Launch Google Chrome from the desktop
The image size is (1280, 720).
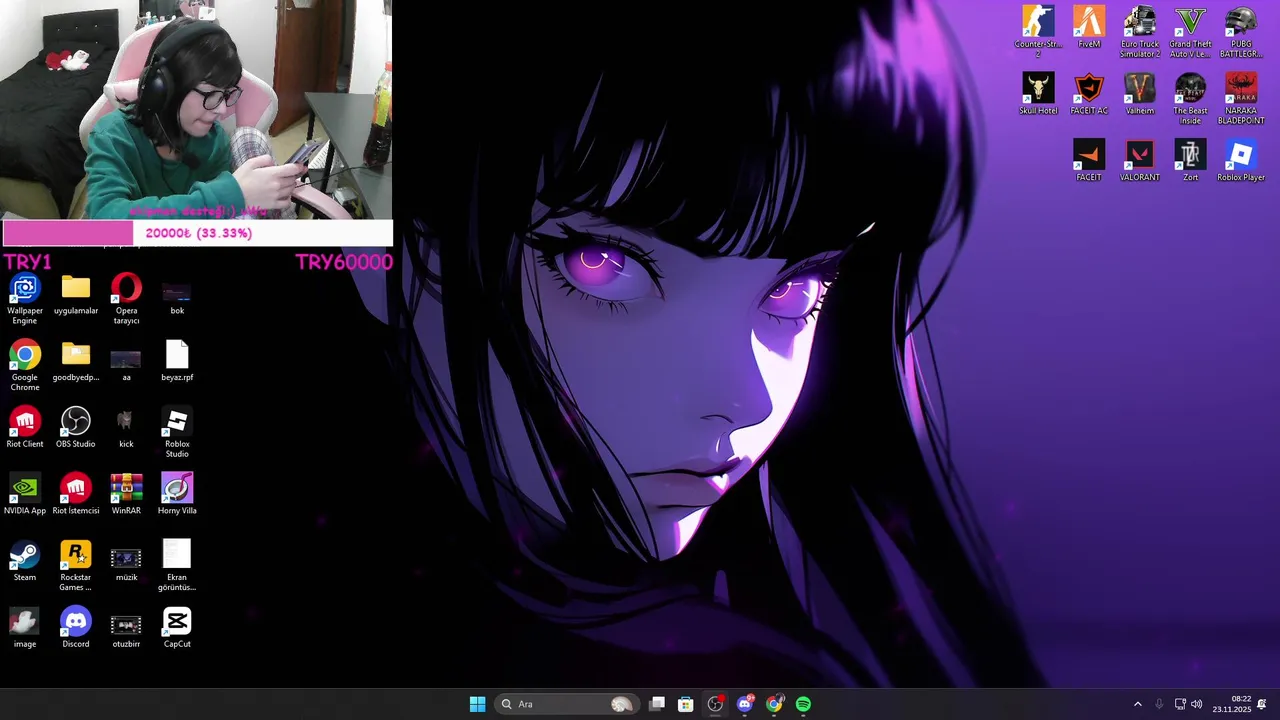(25, 366)
